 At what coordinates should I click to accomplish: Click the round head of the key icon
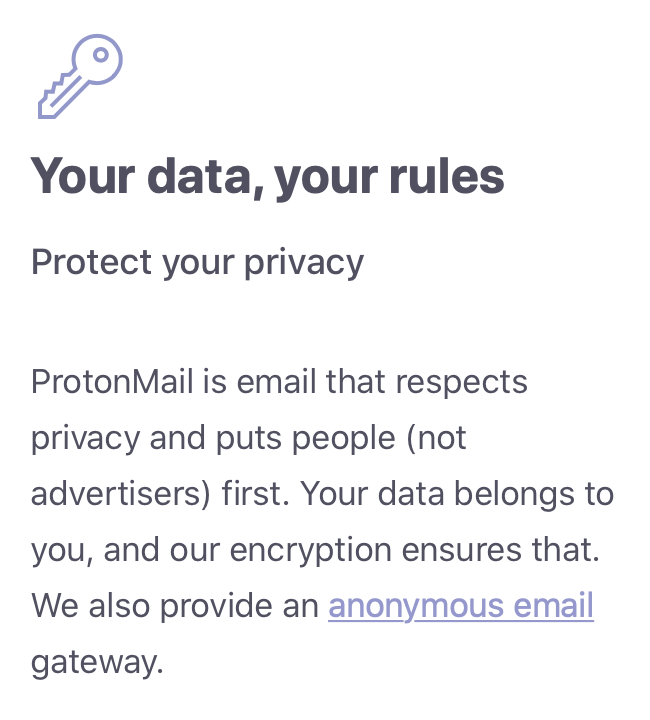tap(100, 58)
